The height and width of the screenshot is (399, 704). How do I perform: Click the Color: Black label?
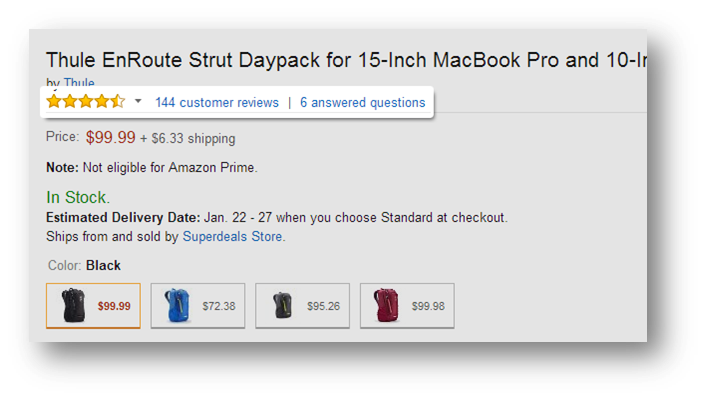(84, 265)
